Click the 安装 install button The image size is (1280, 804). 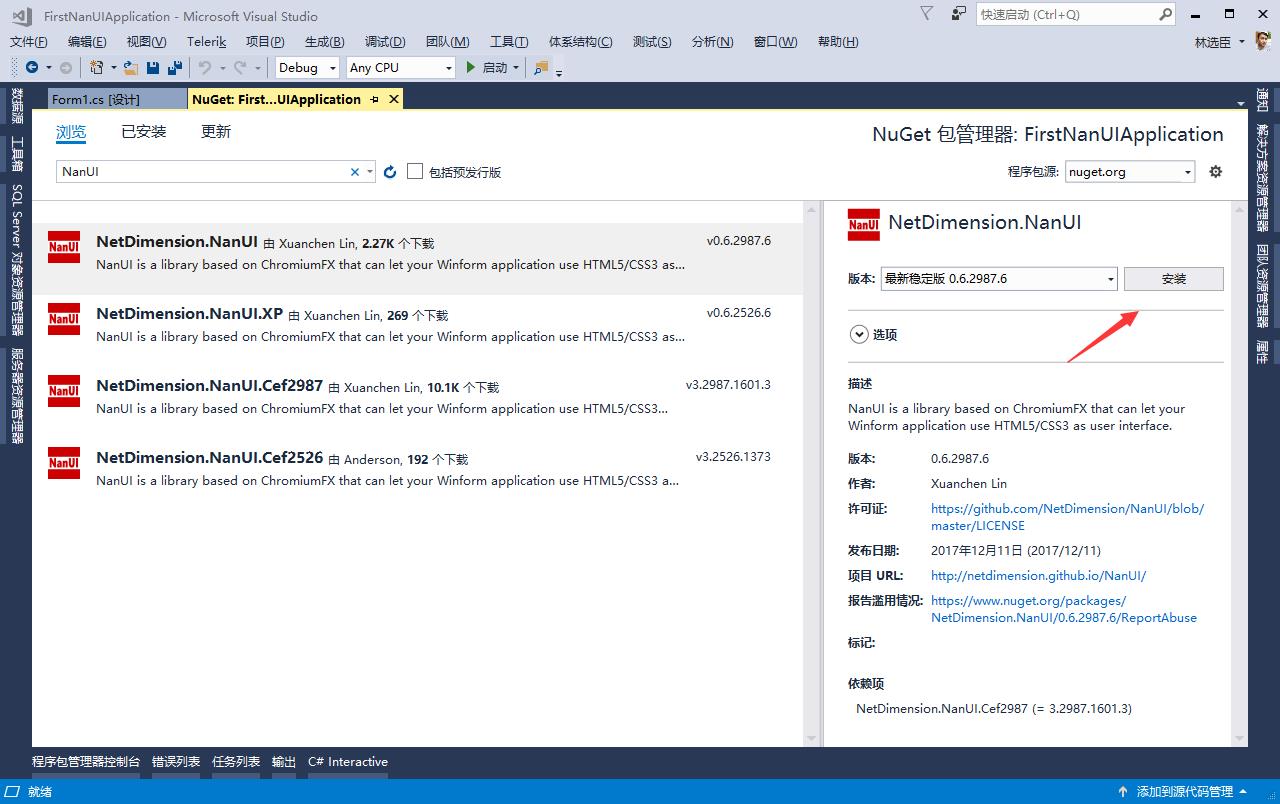[x=1174, y=279]
